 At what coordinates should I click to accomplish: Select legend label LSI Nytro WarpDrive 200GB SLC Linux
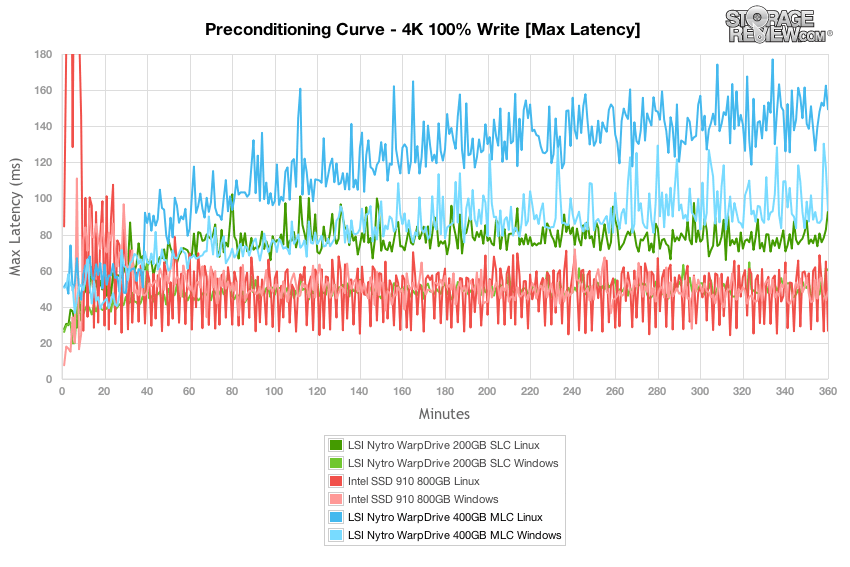coord(443,445)
